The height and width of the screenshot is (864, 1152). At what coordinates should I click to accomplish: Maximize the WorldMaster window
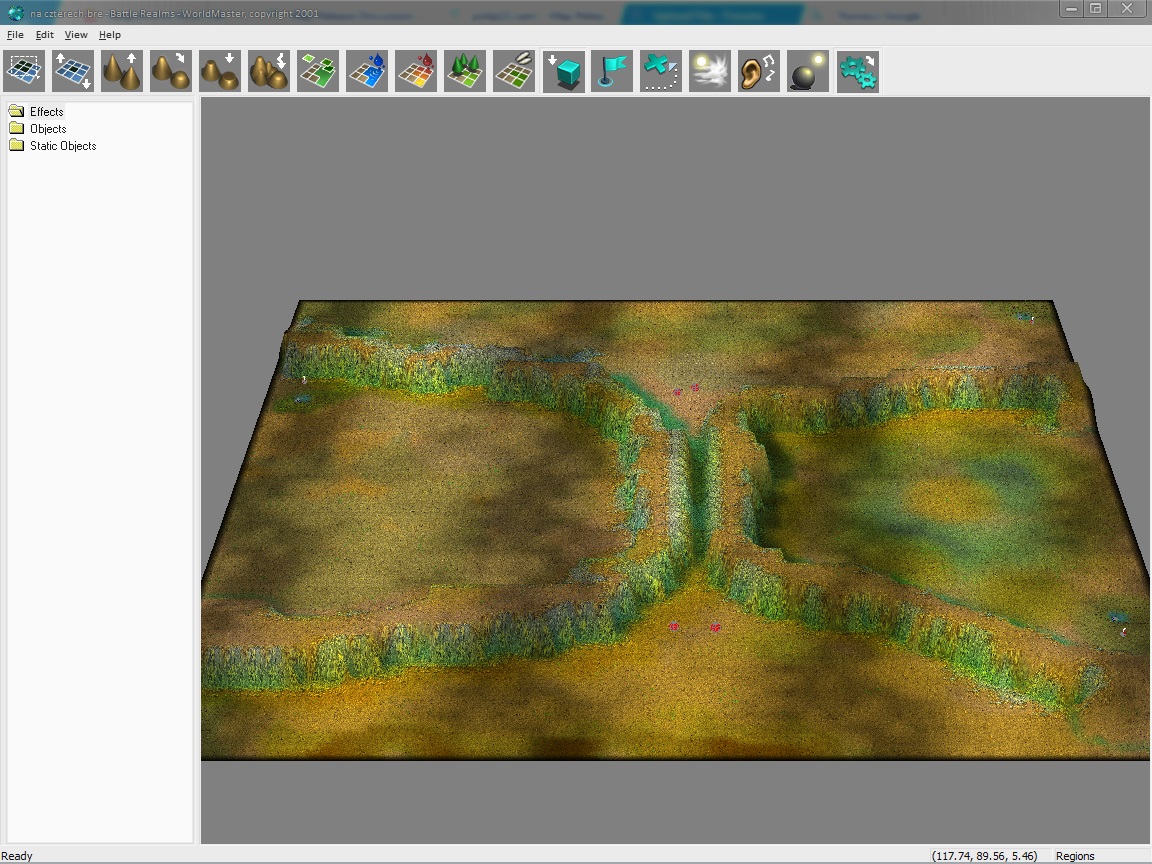click(1095, 9)
